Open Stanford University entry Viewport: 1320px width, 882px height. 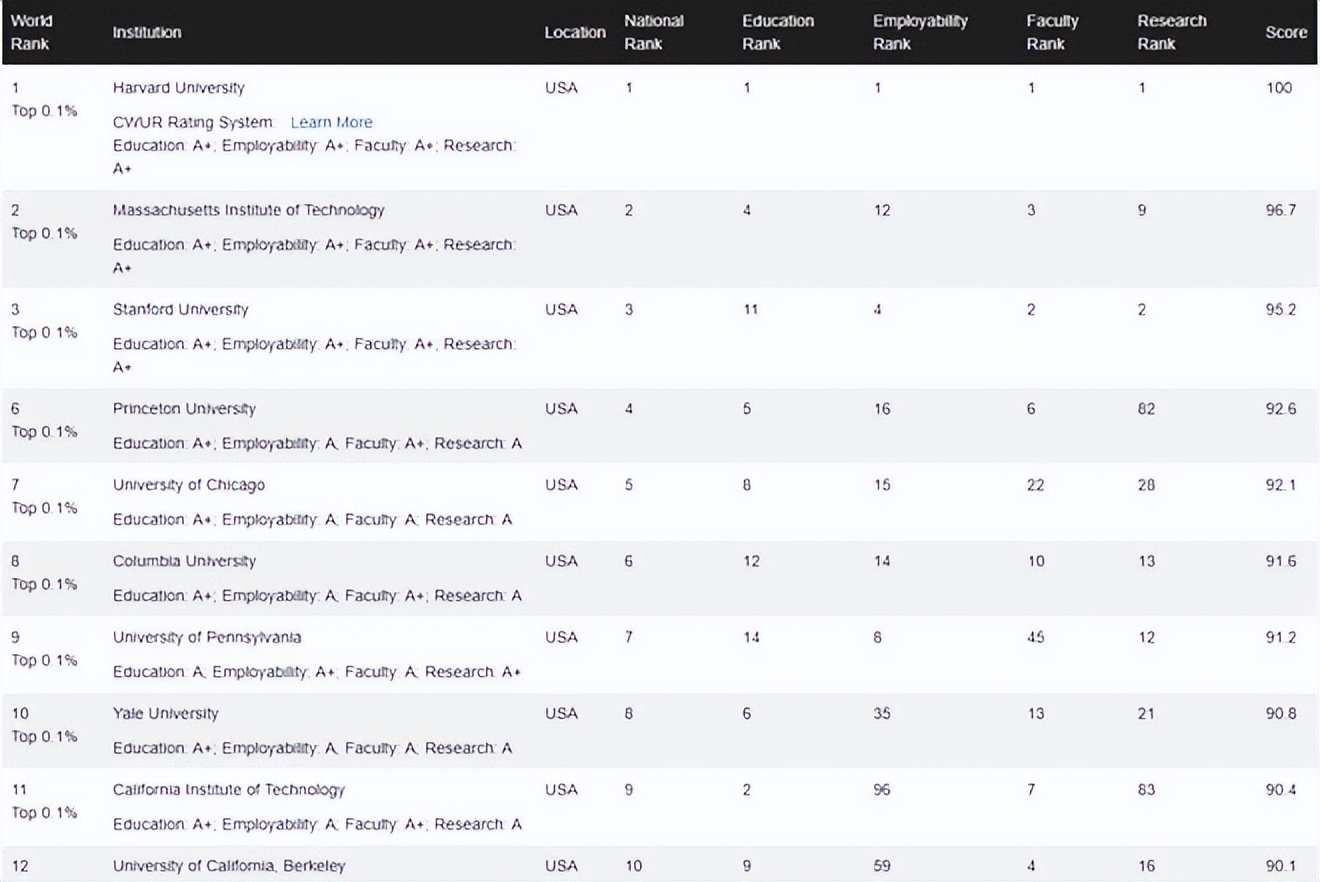pos(180,310)
